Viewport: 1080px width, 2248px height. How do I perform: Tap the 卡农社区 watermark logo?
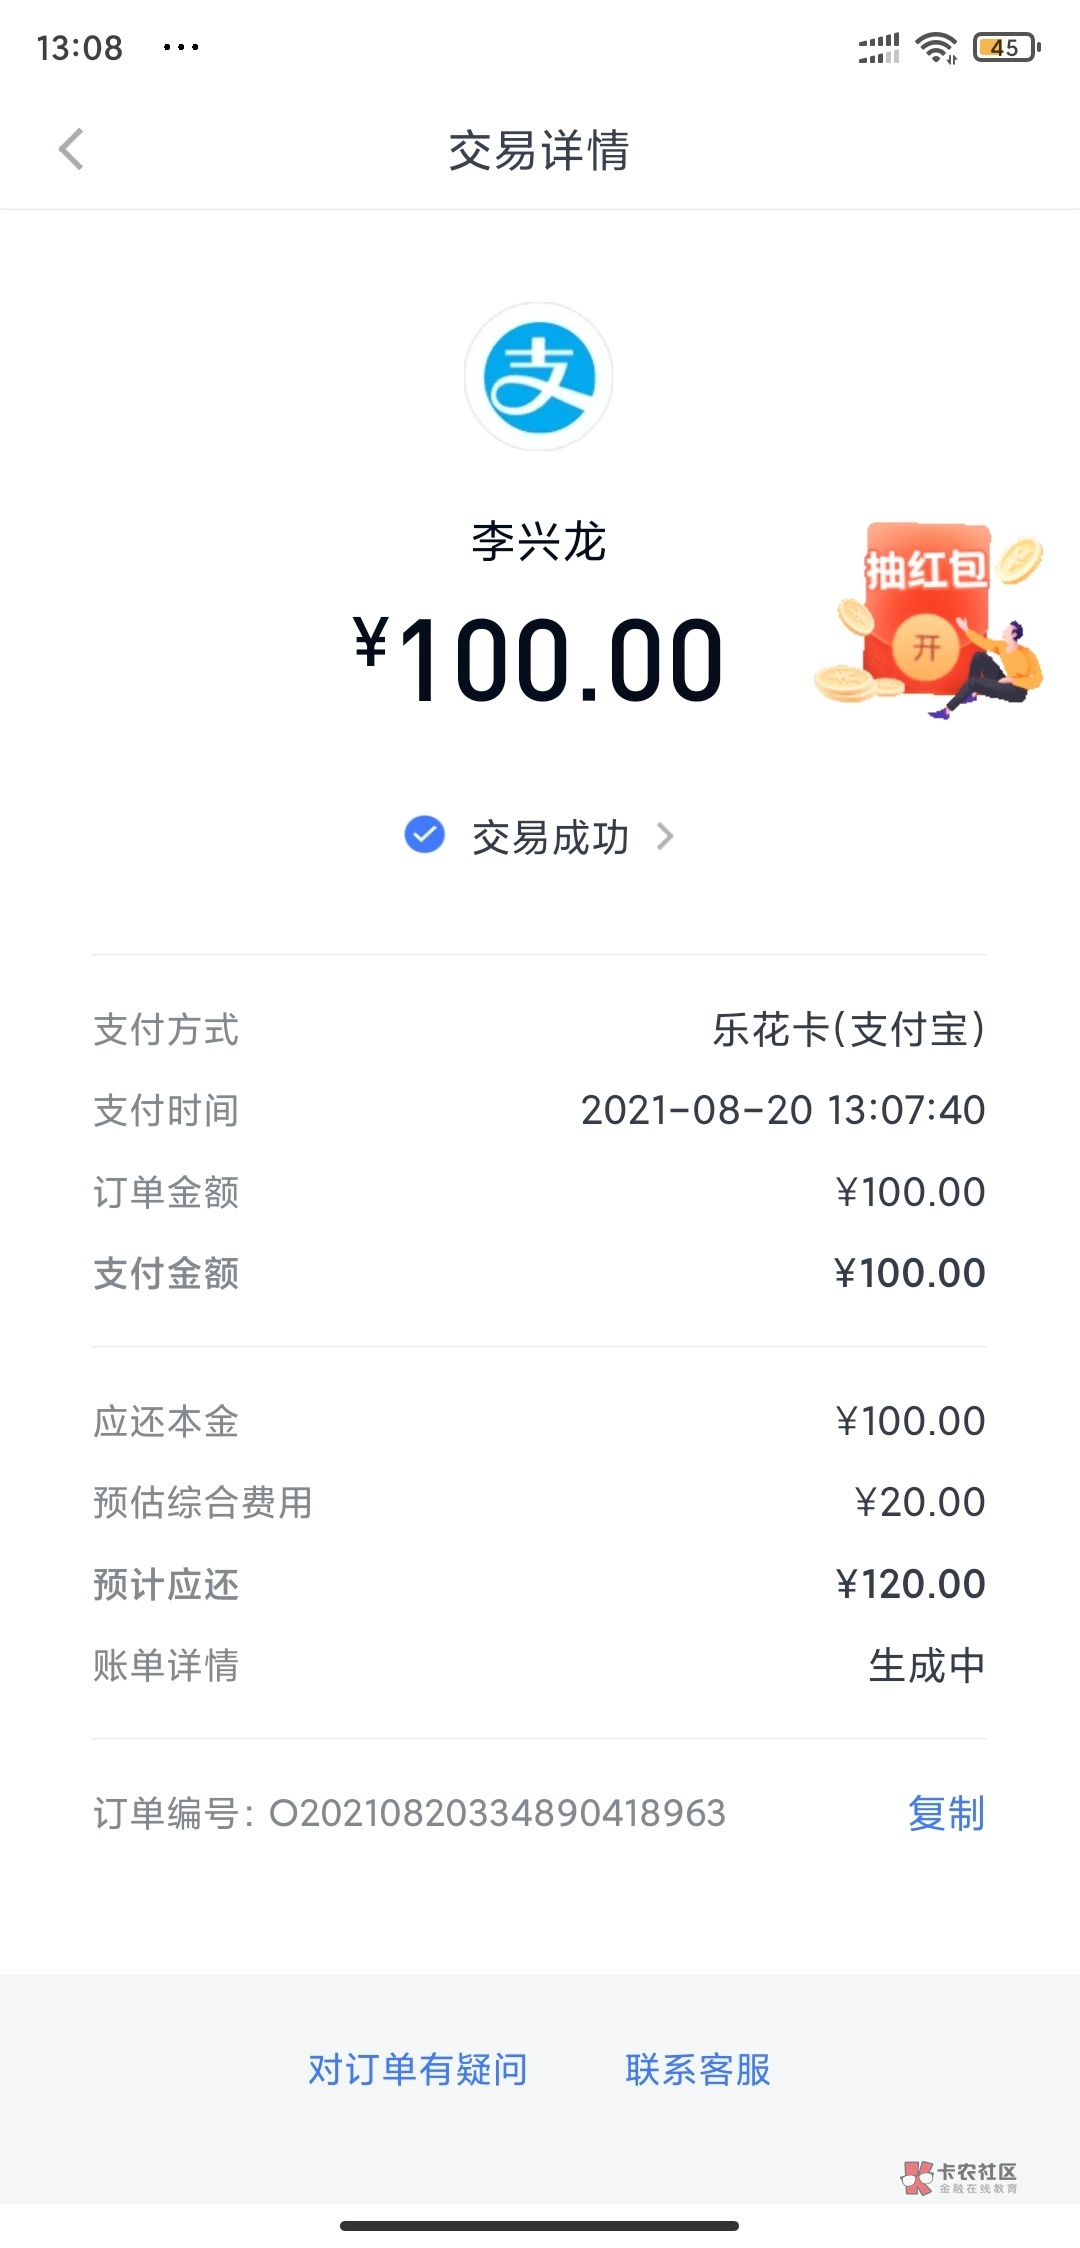(959, 2177)
